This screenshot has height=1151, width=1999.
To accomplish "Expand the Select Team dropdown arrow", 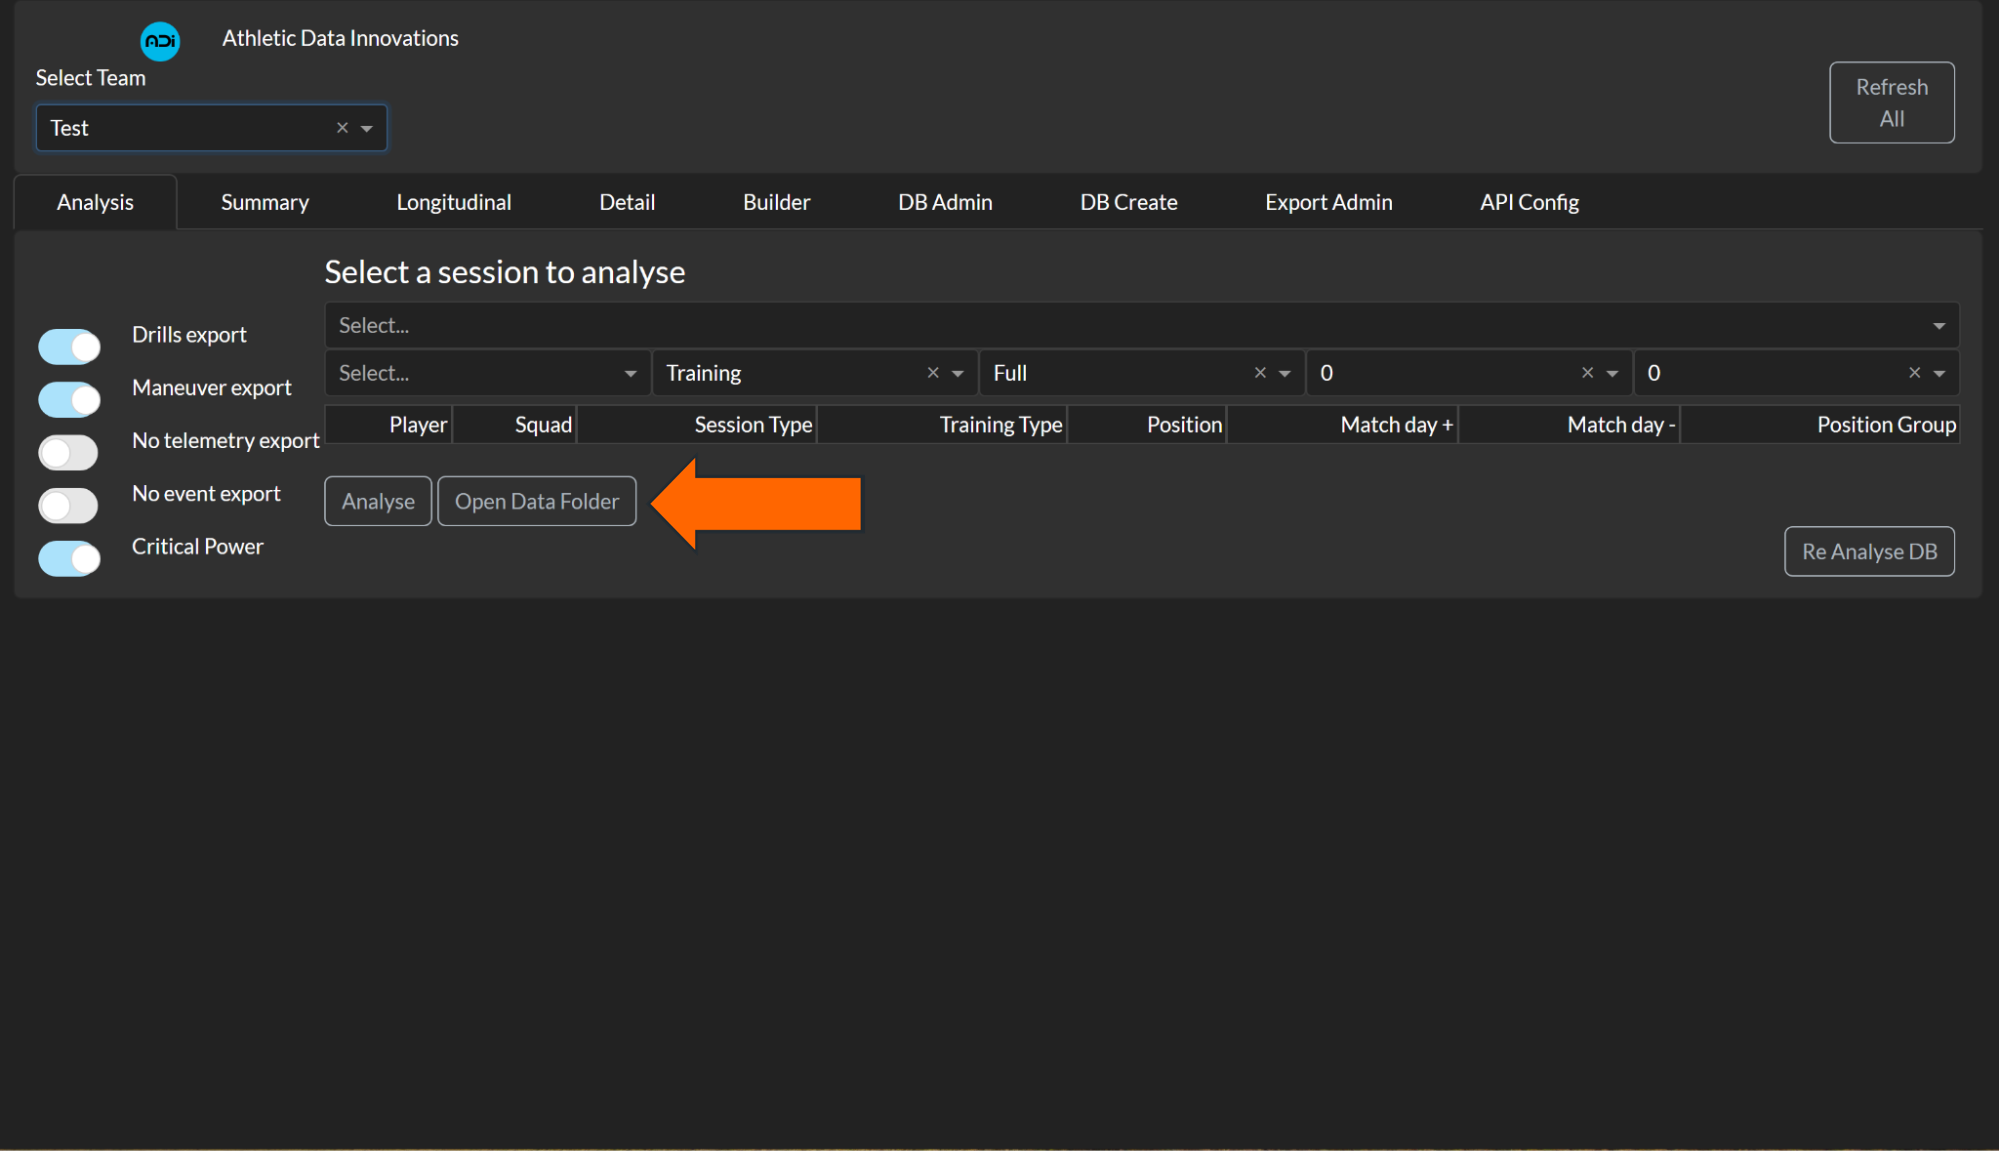I will [x=367, y=128].
